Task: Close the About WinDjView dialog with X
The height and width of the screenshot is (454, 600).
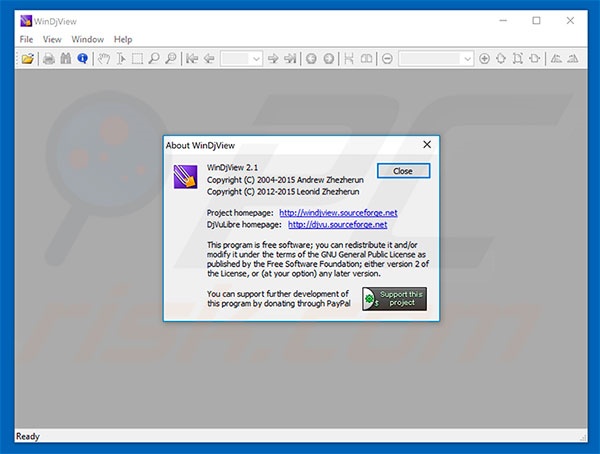Action: coord(427,145)
